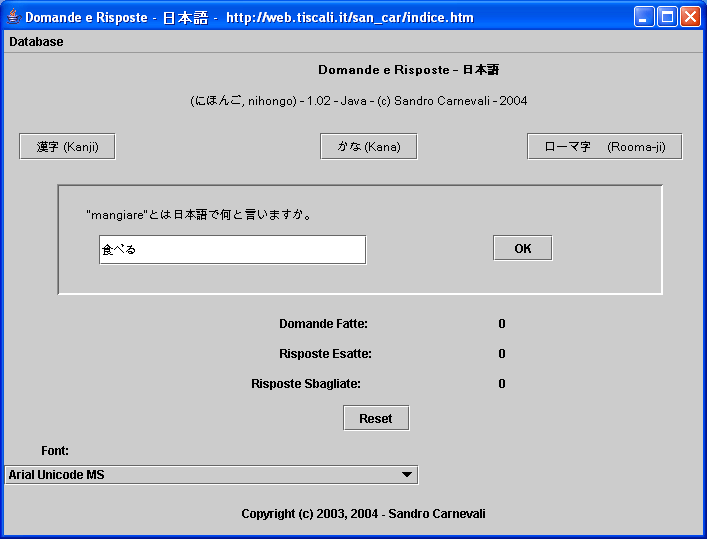Click the "Domande e Risposte - 日本語" heading
Screen dimensions: 707x539
[409, 70]
